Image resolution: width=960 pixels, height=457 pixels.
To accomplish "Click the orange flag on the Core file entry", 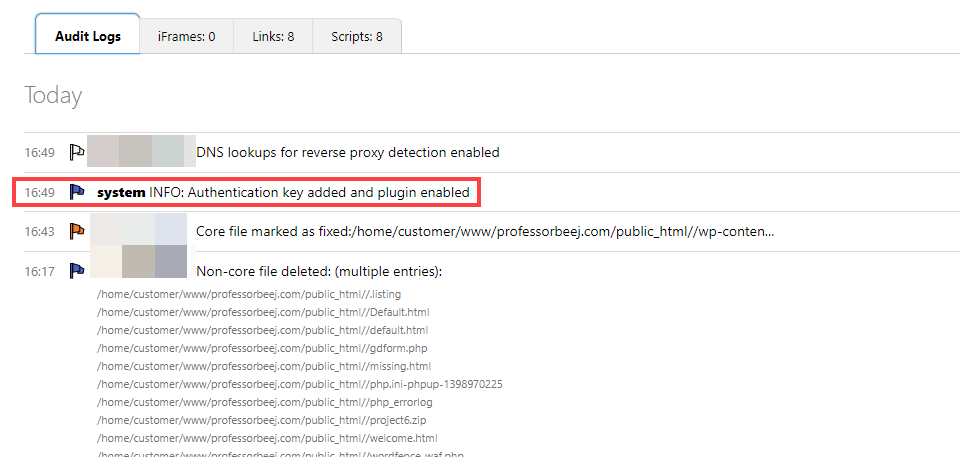I will pos(77,231).
